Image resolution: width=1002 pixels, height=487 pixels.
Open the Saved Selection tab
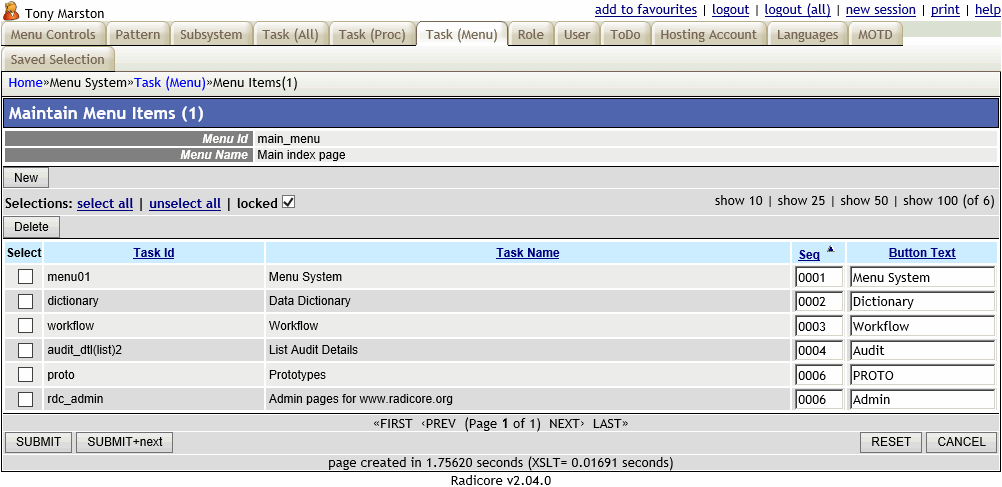(x=57, y=60)
